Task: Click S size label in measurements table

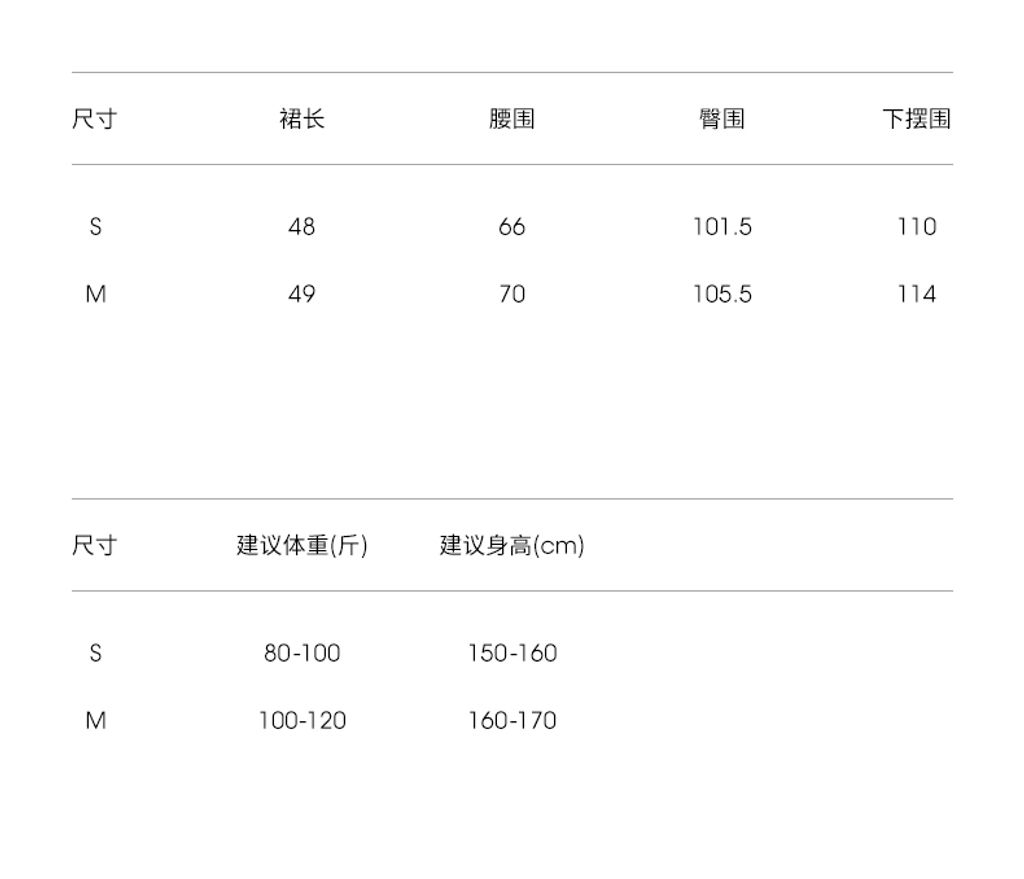Action: [x=95, y=227]
